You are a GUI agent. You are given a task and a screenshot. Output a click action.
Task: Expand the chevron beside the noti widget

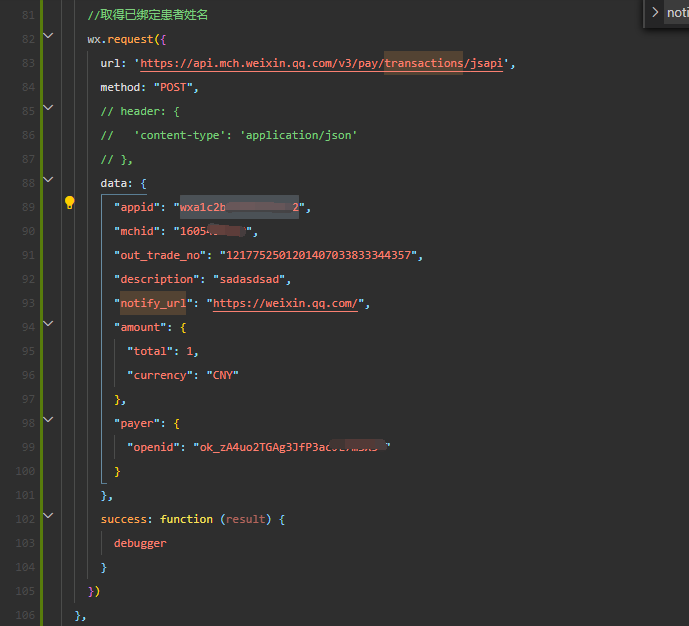coord(655,12)
